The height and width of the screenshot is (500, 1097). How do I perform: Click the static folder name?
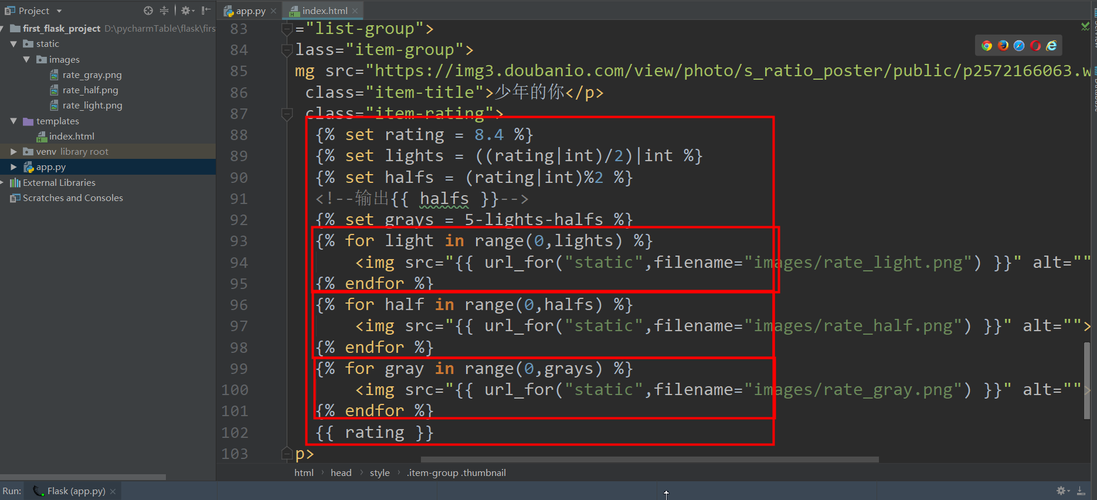click(x=48, y=44)
